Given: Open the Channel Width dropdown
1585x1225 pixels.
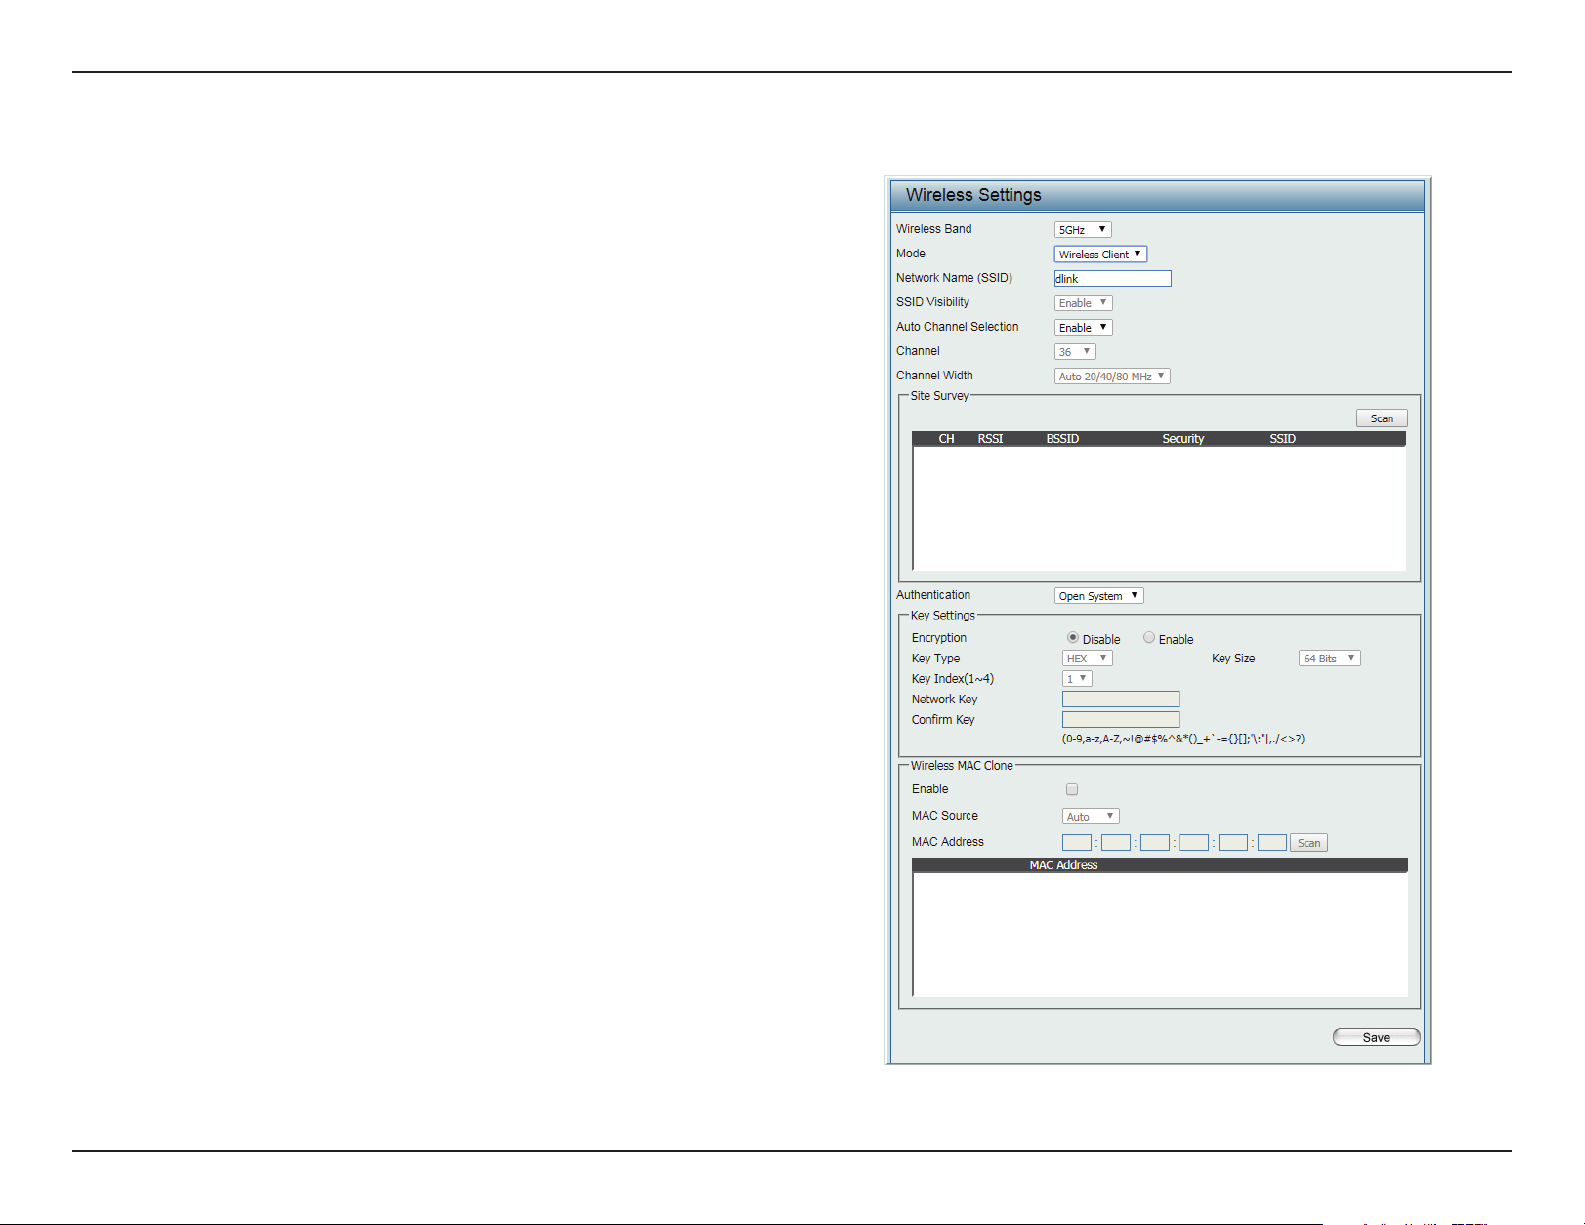Looking at the screenshot, I should pyautogui.click(x=1112, y=376).
